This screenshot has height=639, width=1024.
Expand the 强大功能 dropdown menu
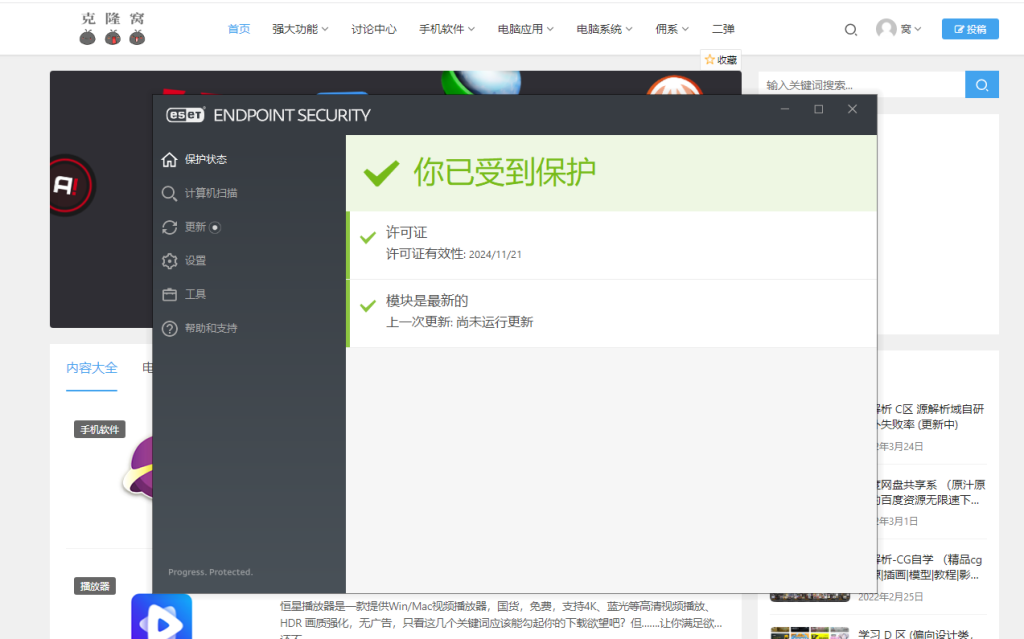click(x=300, y=29)
